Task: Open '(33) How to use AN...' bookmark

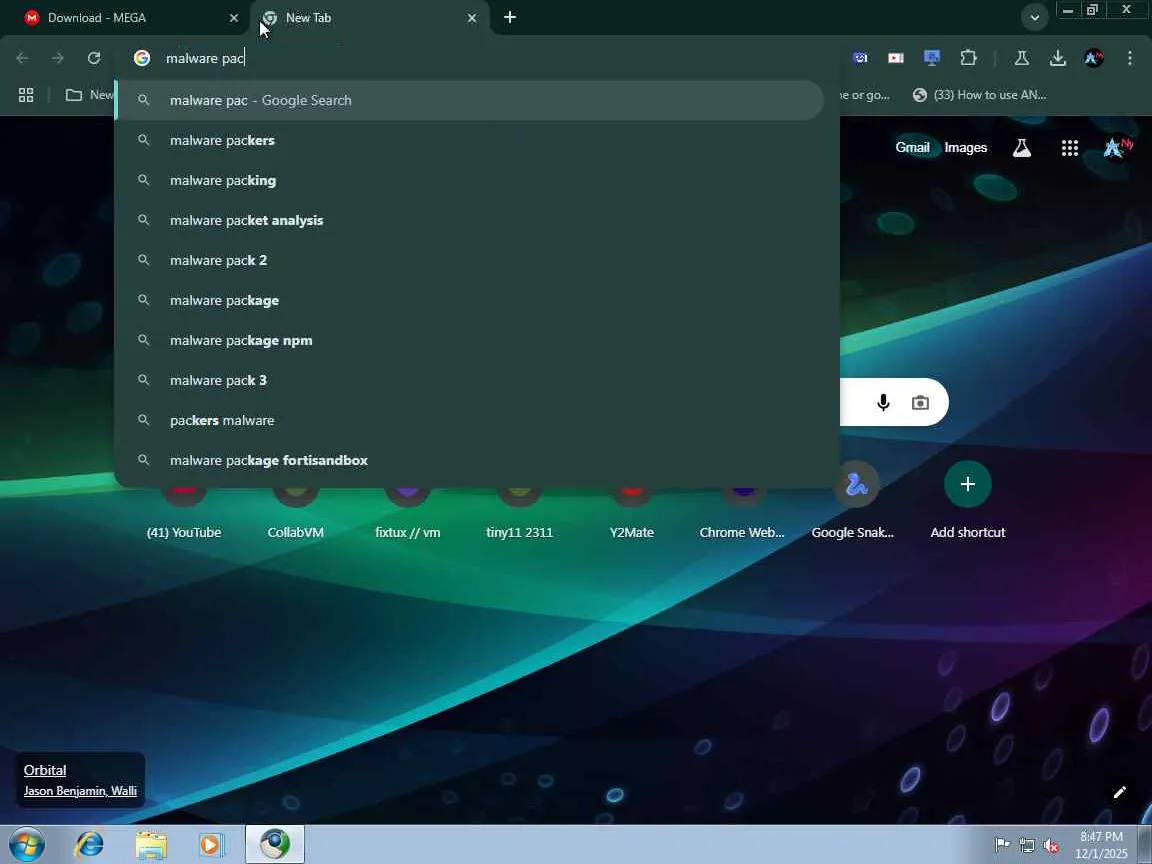Action: [x=979, y=95]
